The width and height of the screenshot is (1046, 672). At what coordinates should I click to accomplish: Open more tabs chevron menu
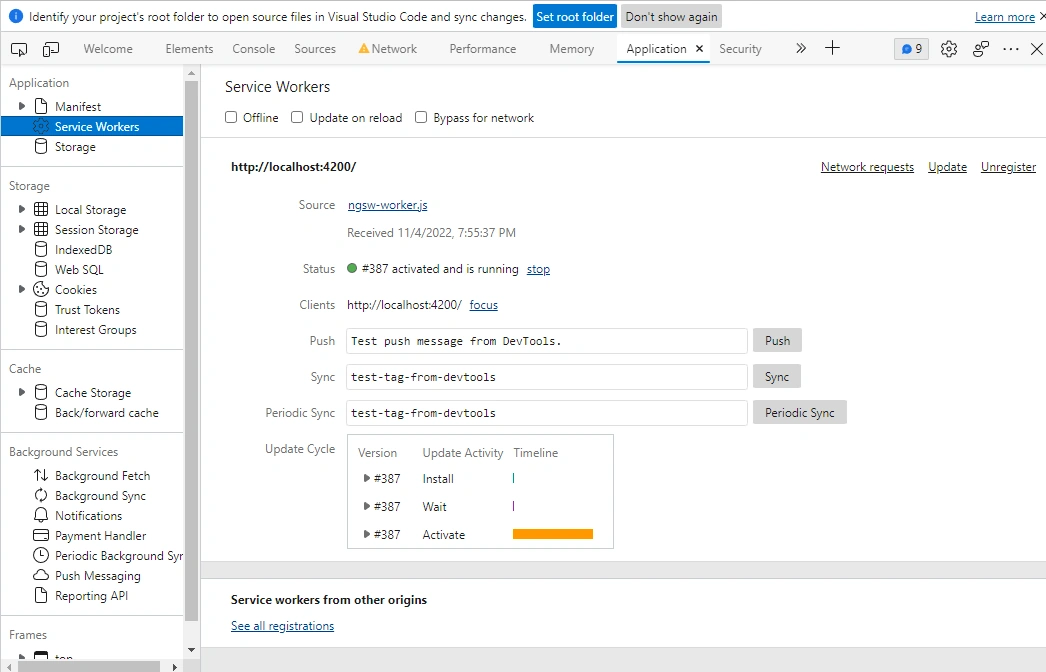pos(801,48)
